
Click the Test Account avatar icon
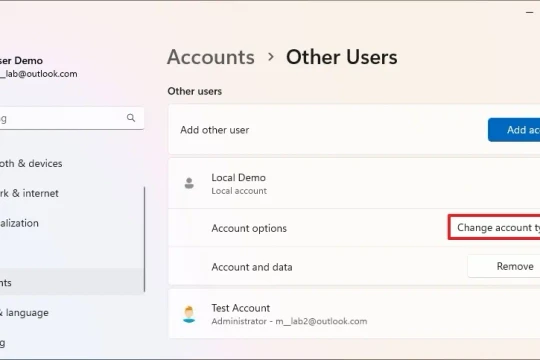click(x=189, y=314)
